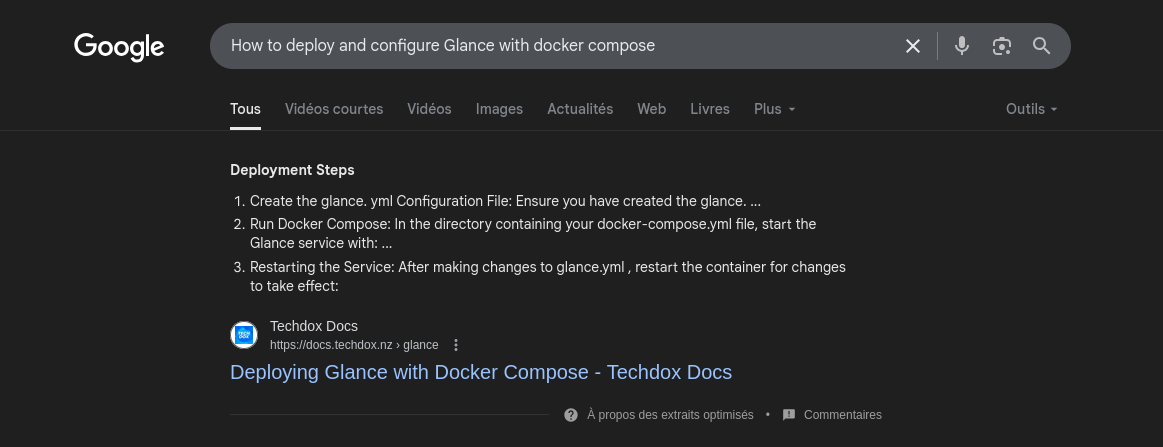1163x447 pixels.
Task: Click inside the search query field
Action: click(550, 46)
